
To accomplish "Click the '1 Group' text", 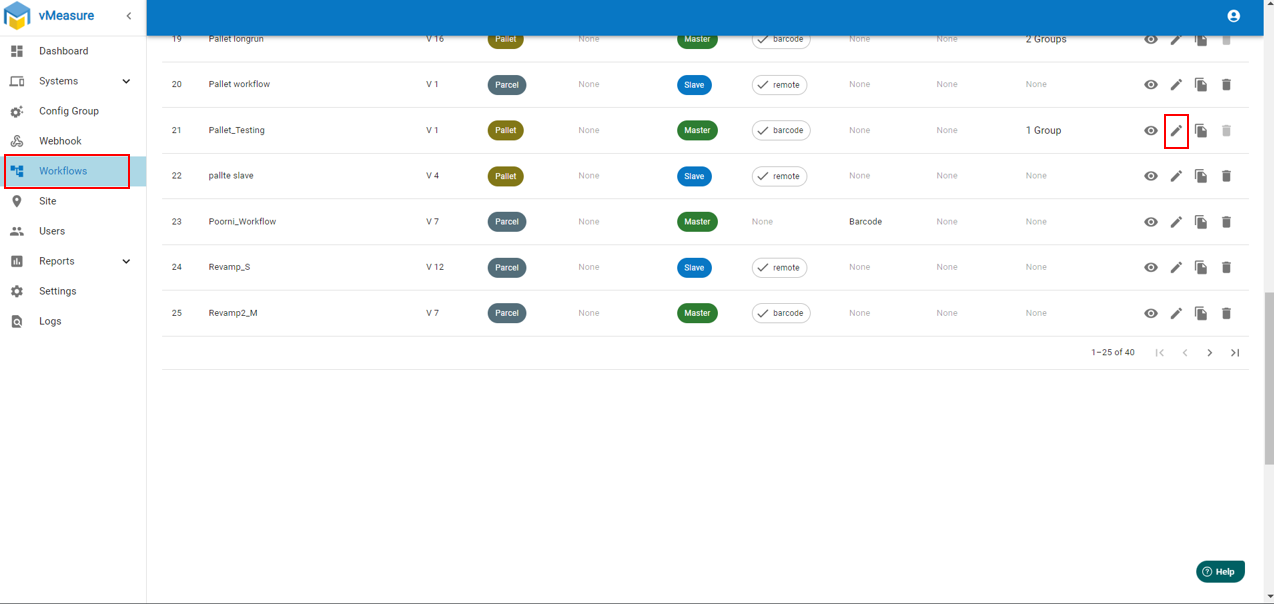I will click(x=1044, y=130).
